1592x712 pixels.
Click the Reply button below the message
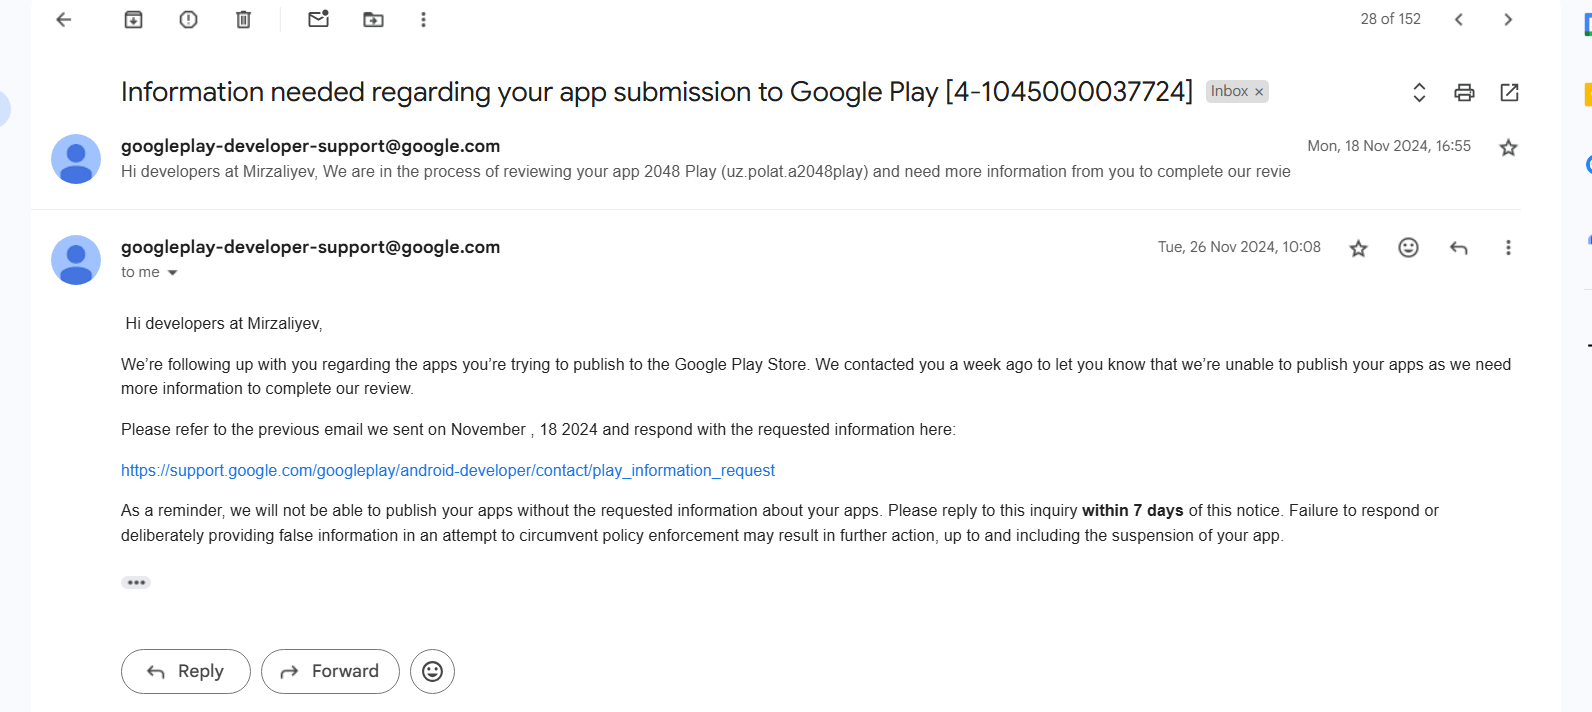coord(186,671)
